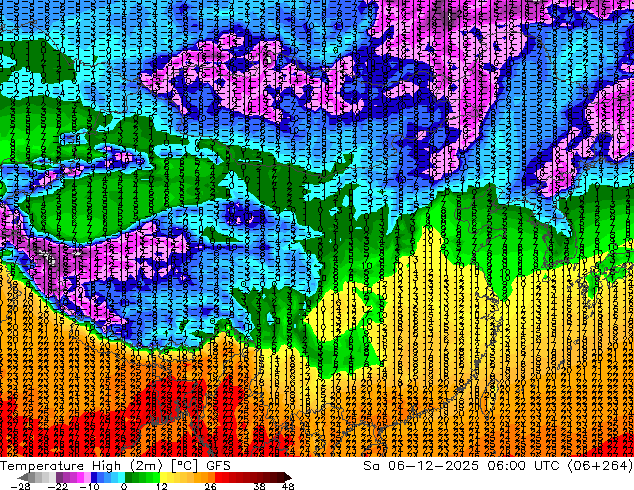
Task: Click the (06+264) forecast hour label
Action: coord(600,466)
